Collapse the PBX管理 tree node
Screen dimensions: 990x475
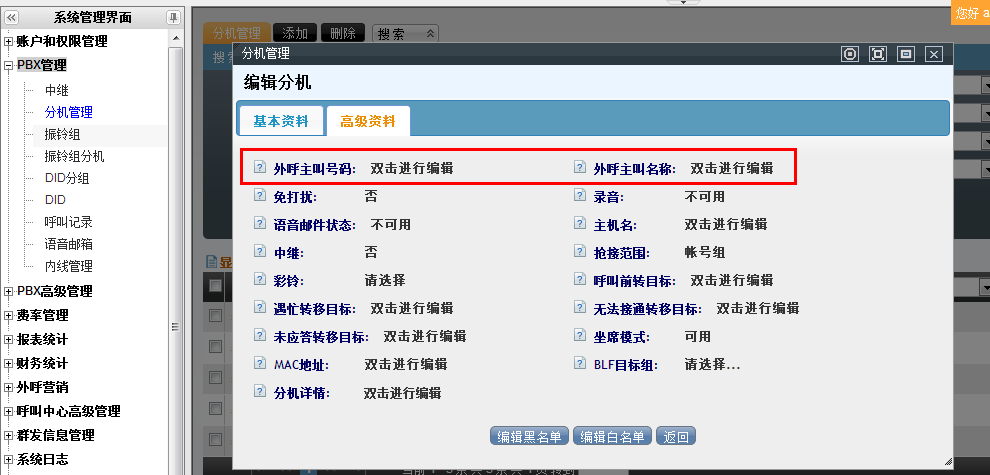pyautogui.click(x=9, y=66)
